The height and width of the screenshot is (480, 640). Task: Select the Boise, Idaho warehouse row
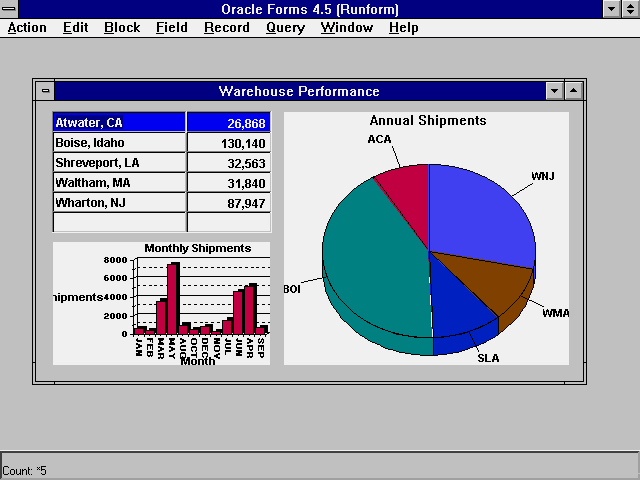[x=119, y=143]
